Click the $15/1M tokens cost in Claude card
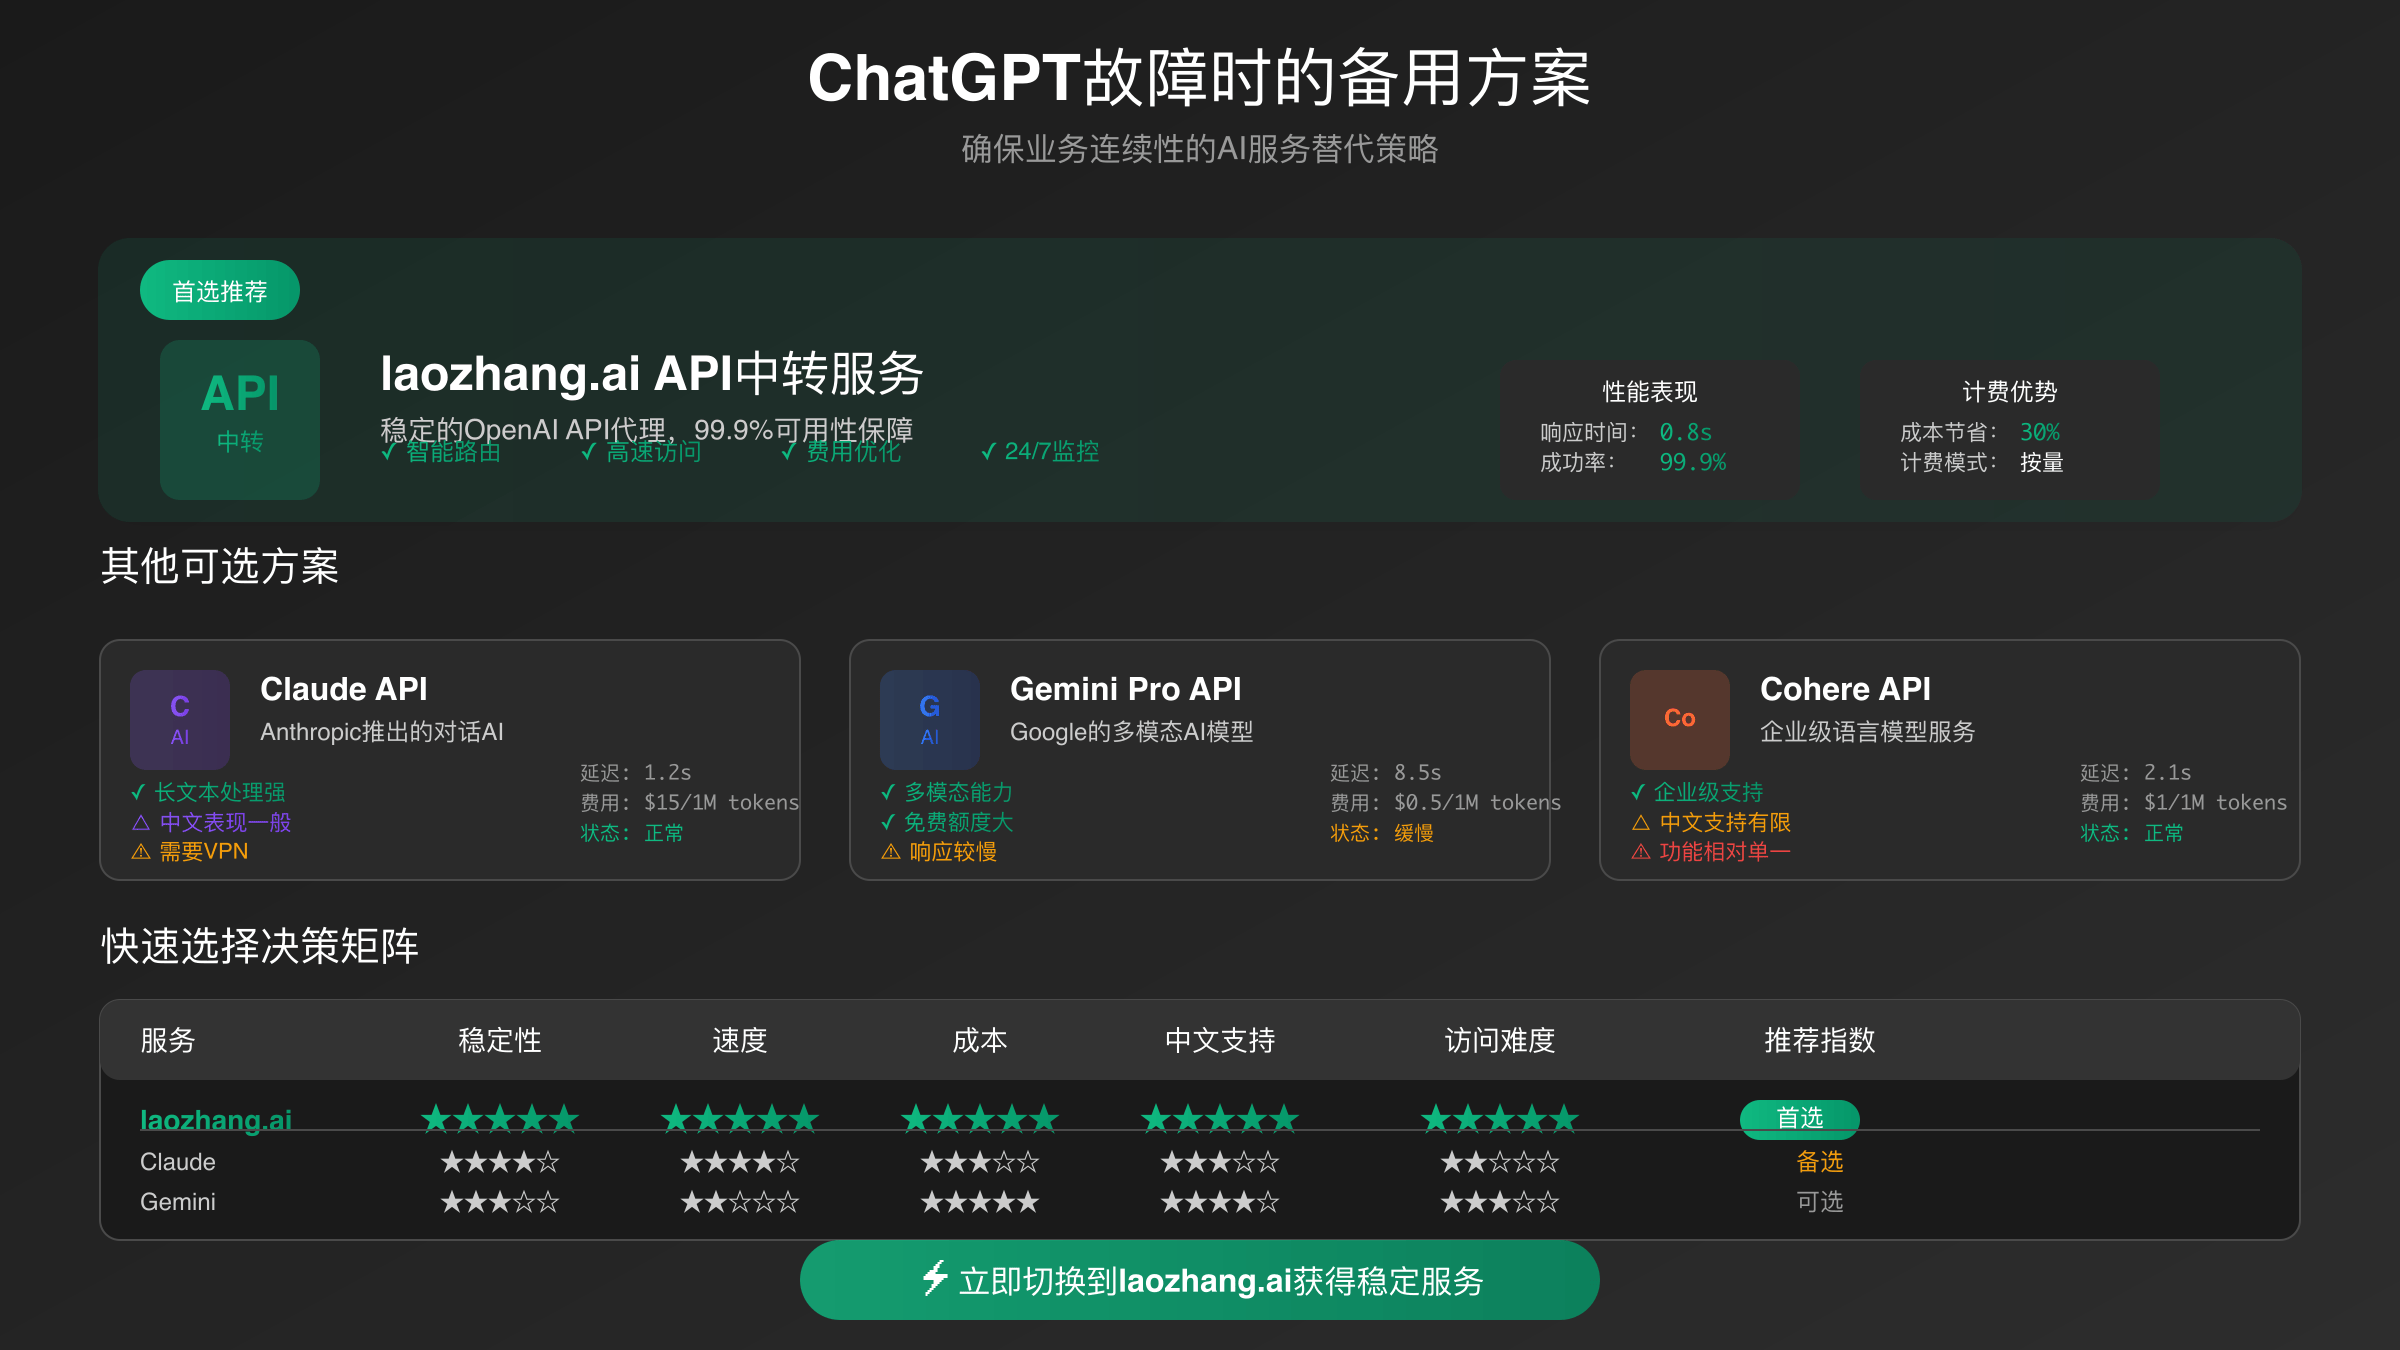 click(x=722, y=802)
